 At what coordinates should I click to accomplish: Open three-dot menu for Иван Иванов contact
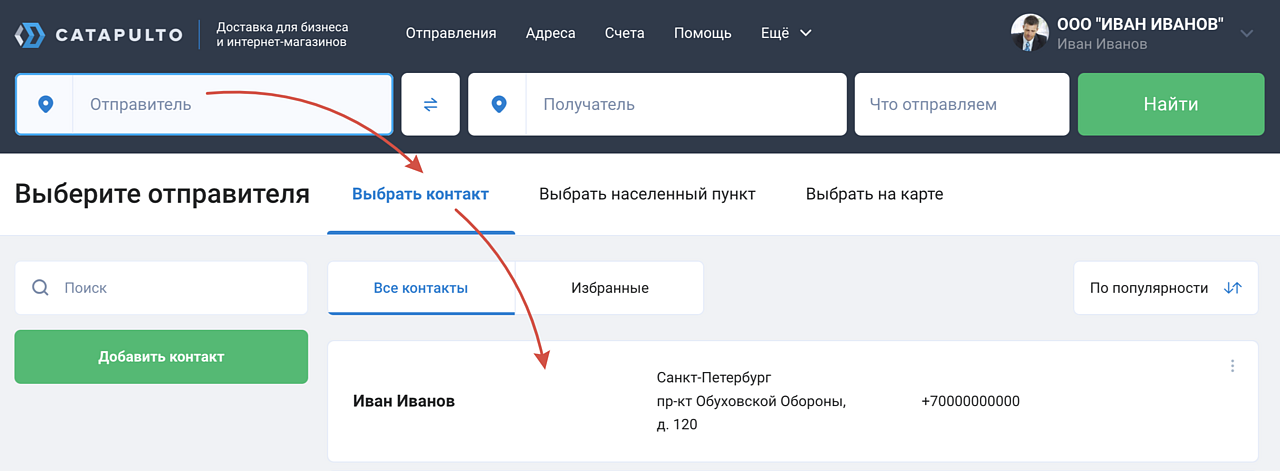1232,366
